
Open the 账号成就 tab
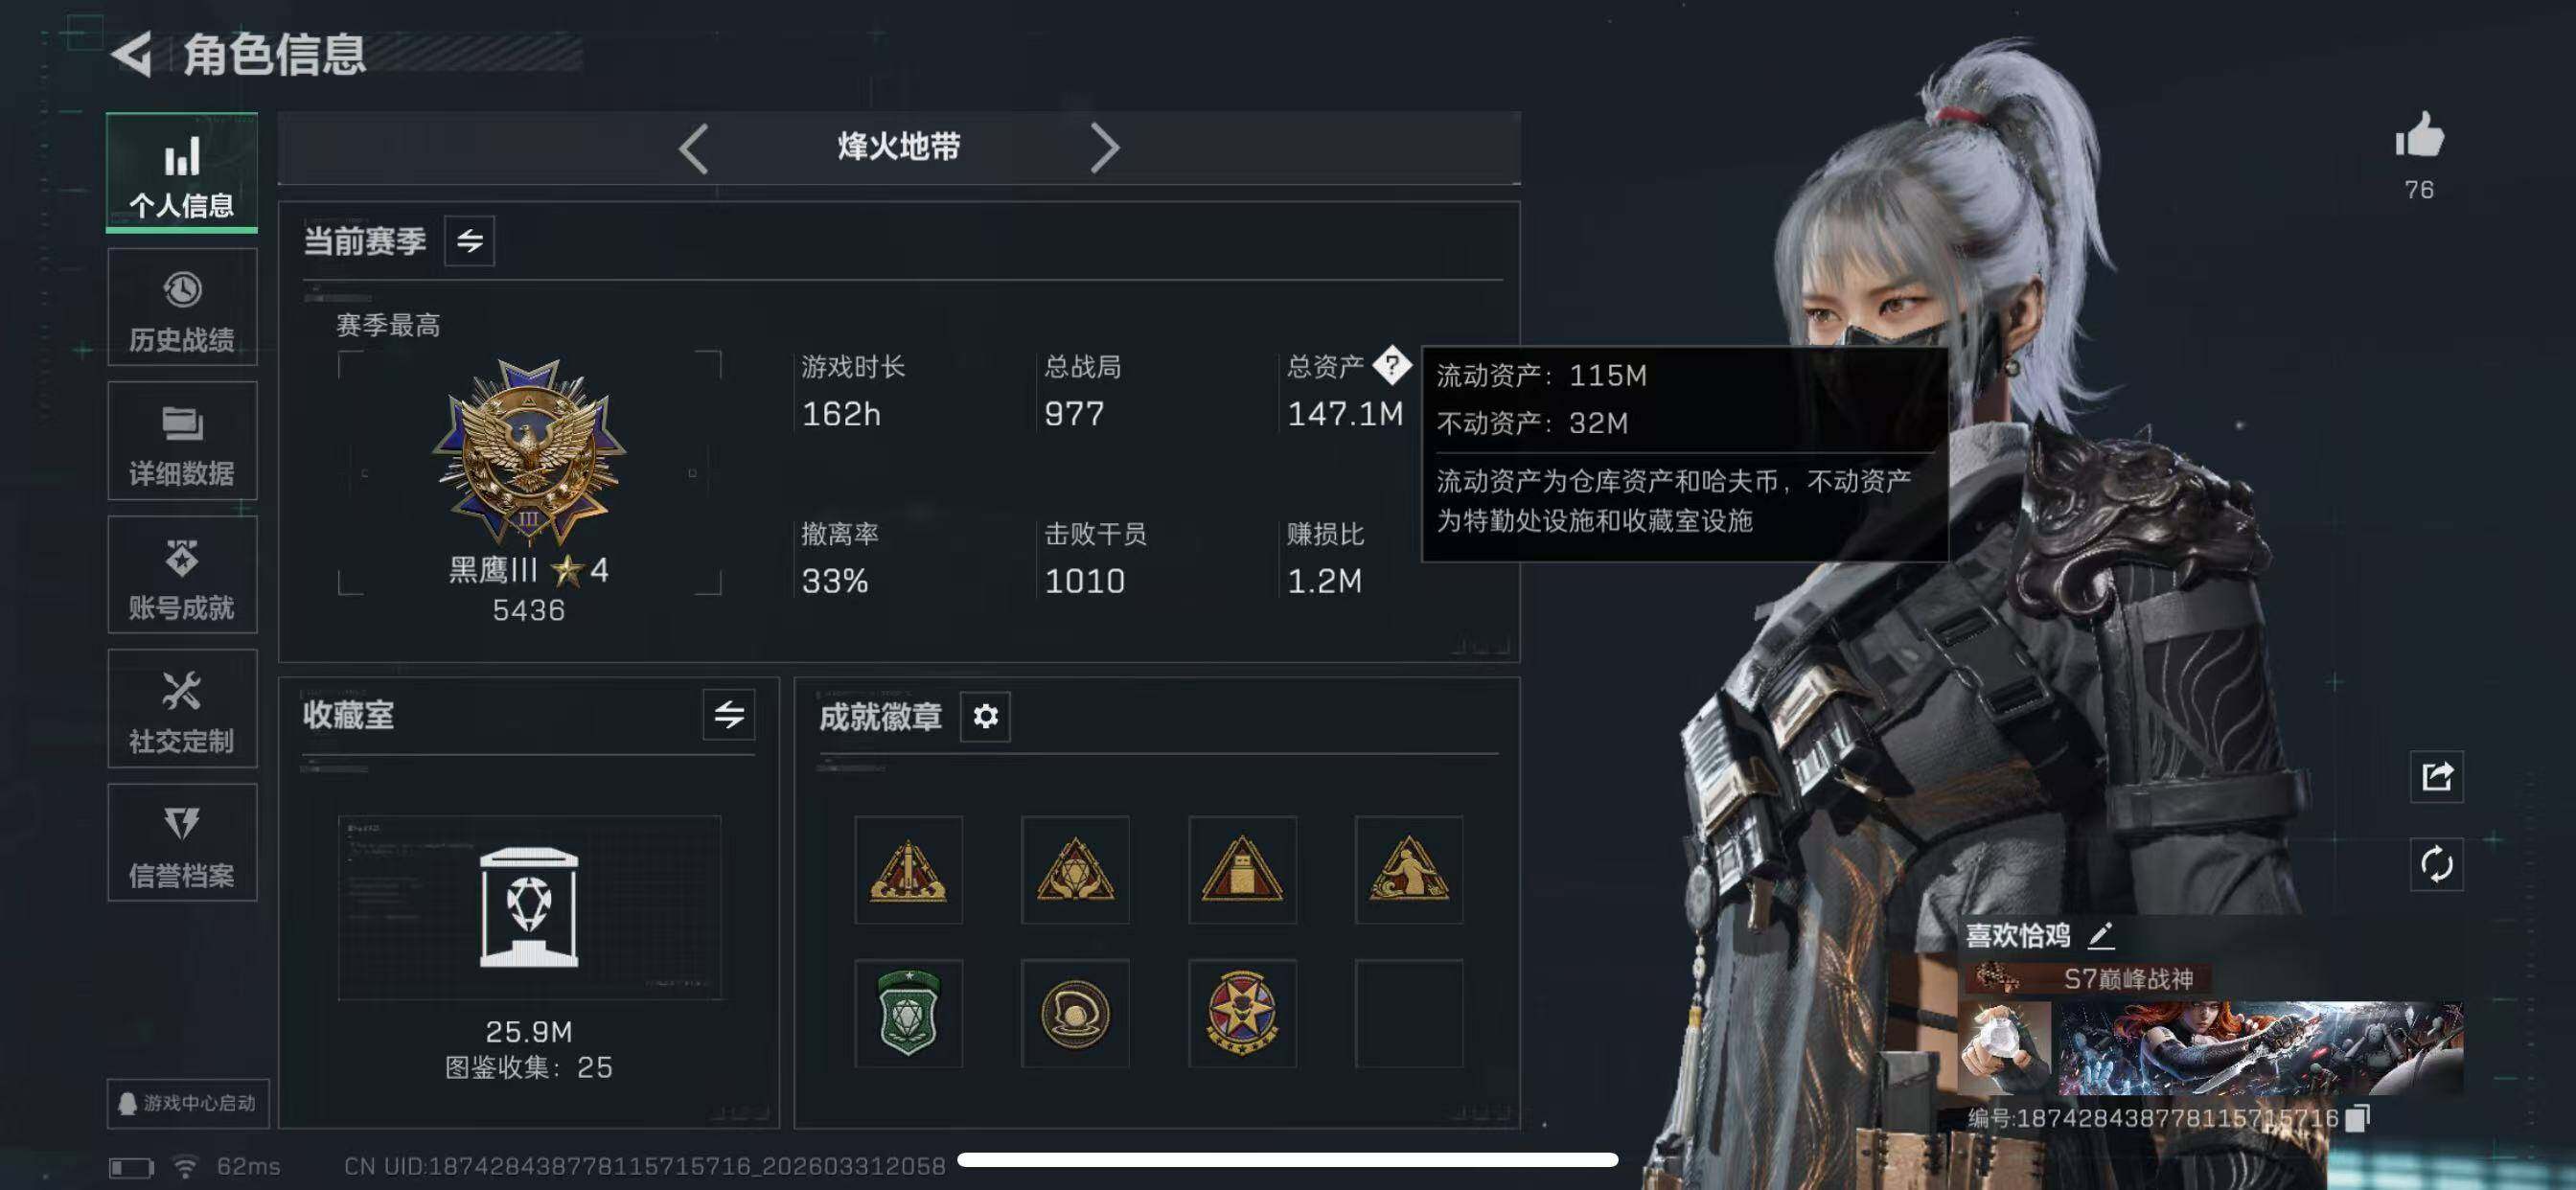182,575
